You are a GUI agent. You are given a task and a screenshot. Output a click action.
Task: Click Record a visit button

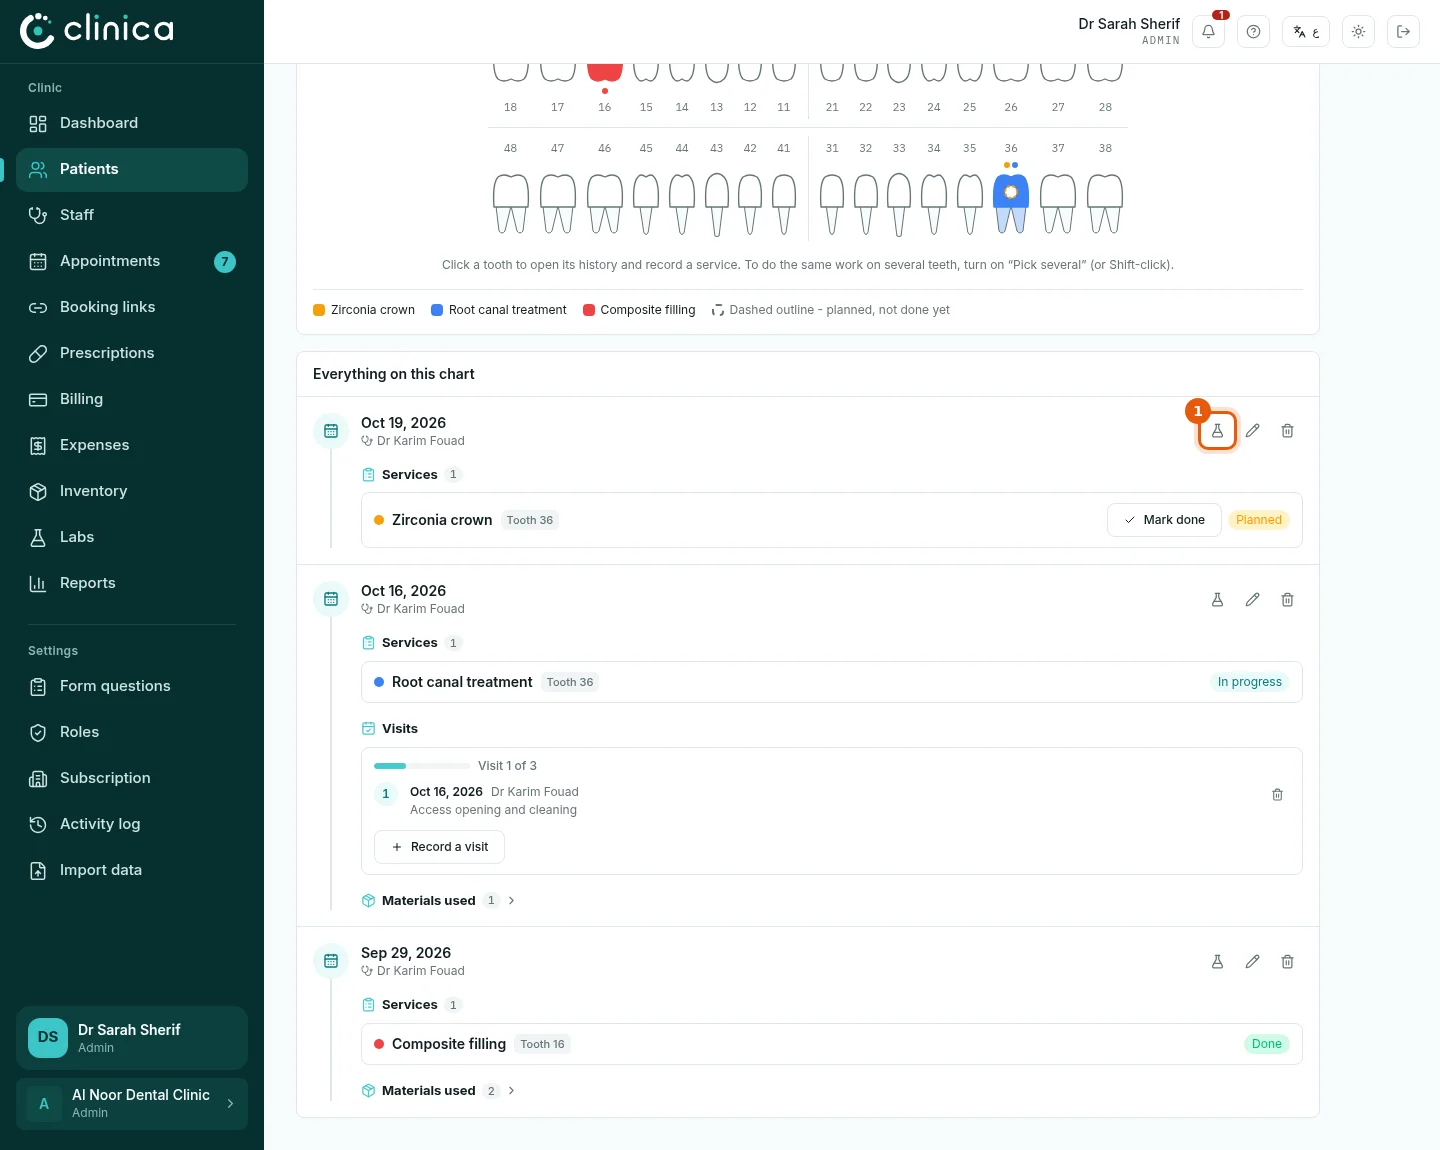click(x=439, y=847)
